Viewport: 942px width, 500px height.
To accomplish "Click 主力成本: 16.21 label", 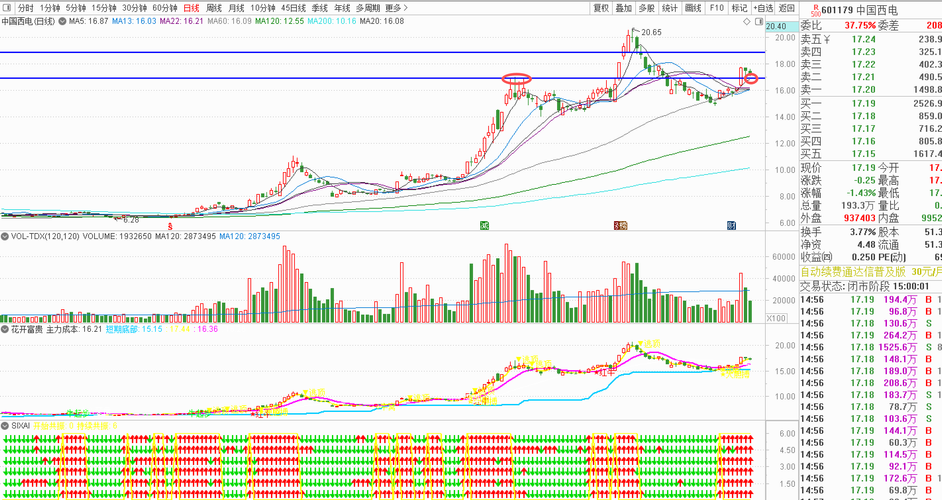I will pyautogui.click(x=74, y=329).
